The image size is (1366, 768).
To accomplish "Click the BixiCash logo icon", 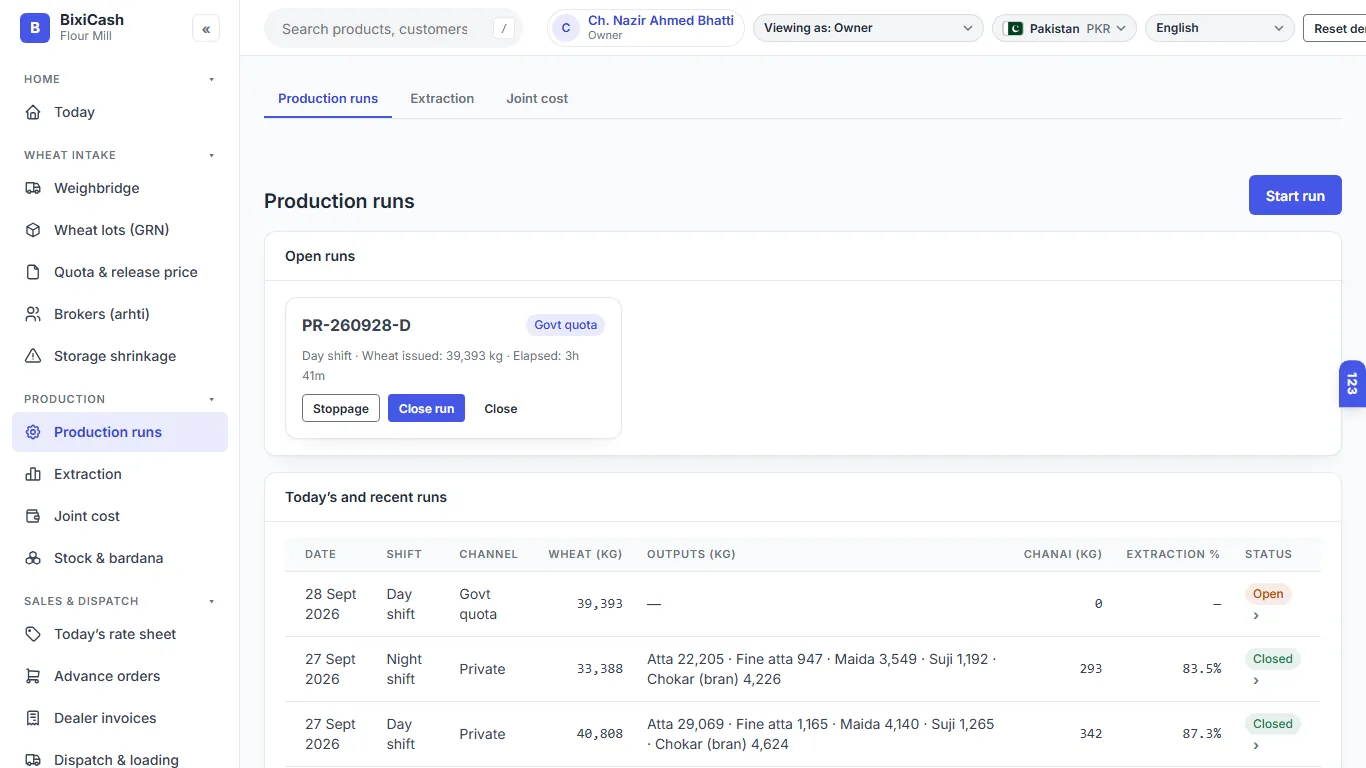I will coord(35,28).
